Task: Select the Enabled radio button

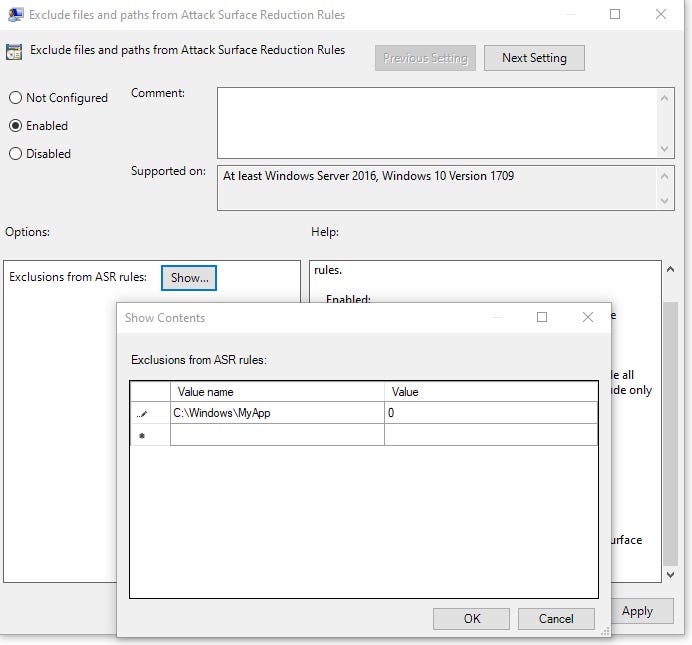Action: [x=15, y=126]
